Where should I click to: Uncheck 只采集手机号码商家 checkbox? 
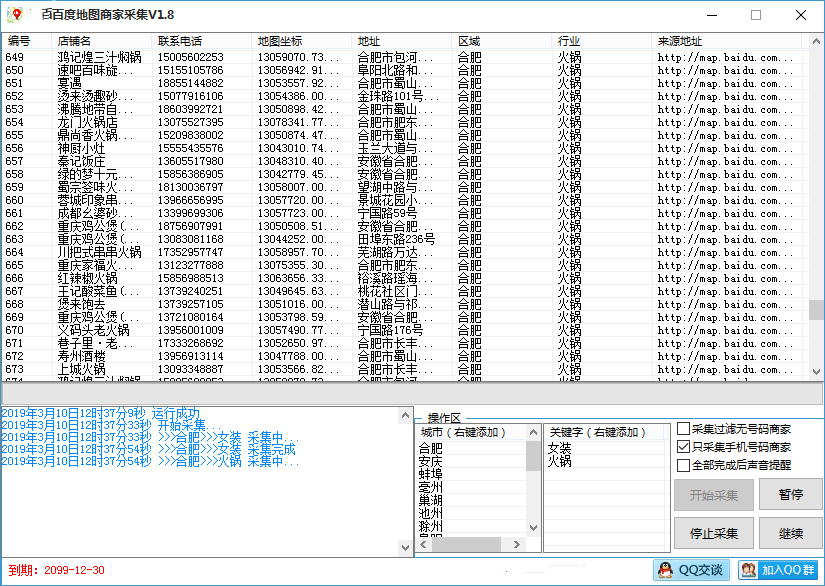click(x=683, y=447)
